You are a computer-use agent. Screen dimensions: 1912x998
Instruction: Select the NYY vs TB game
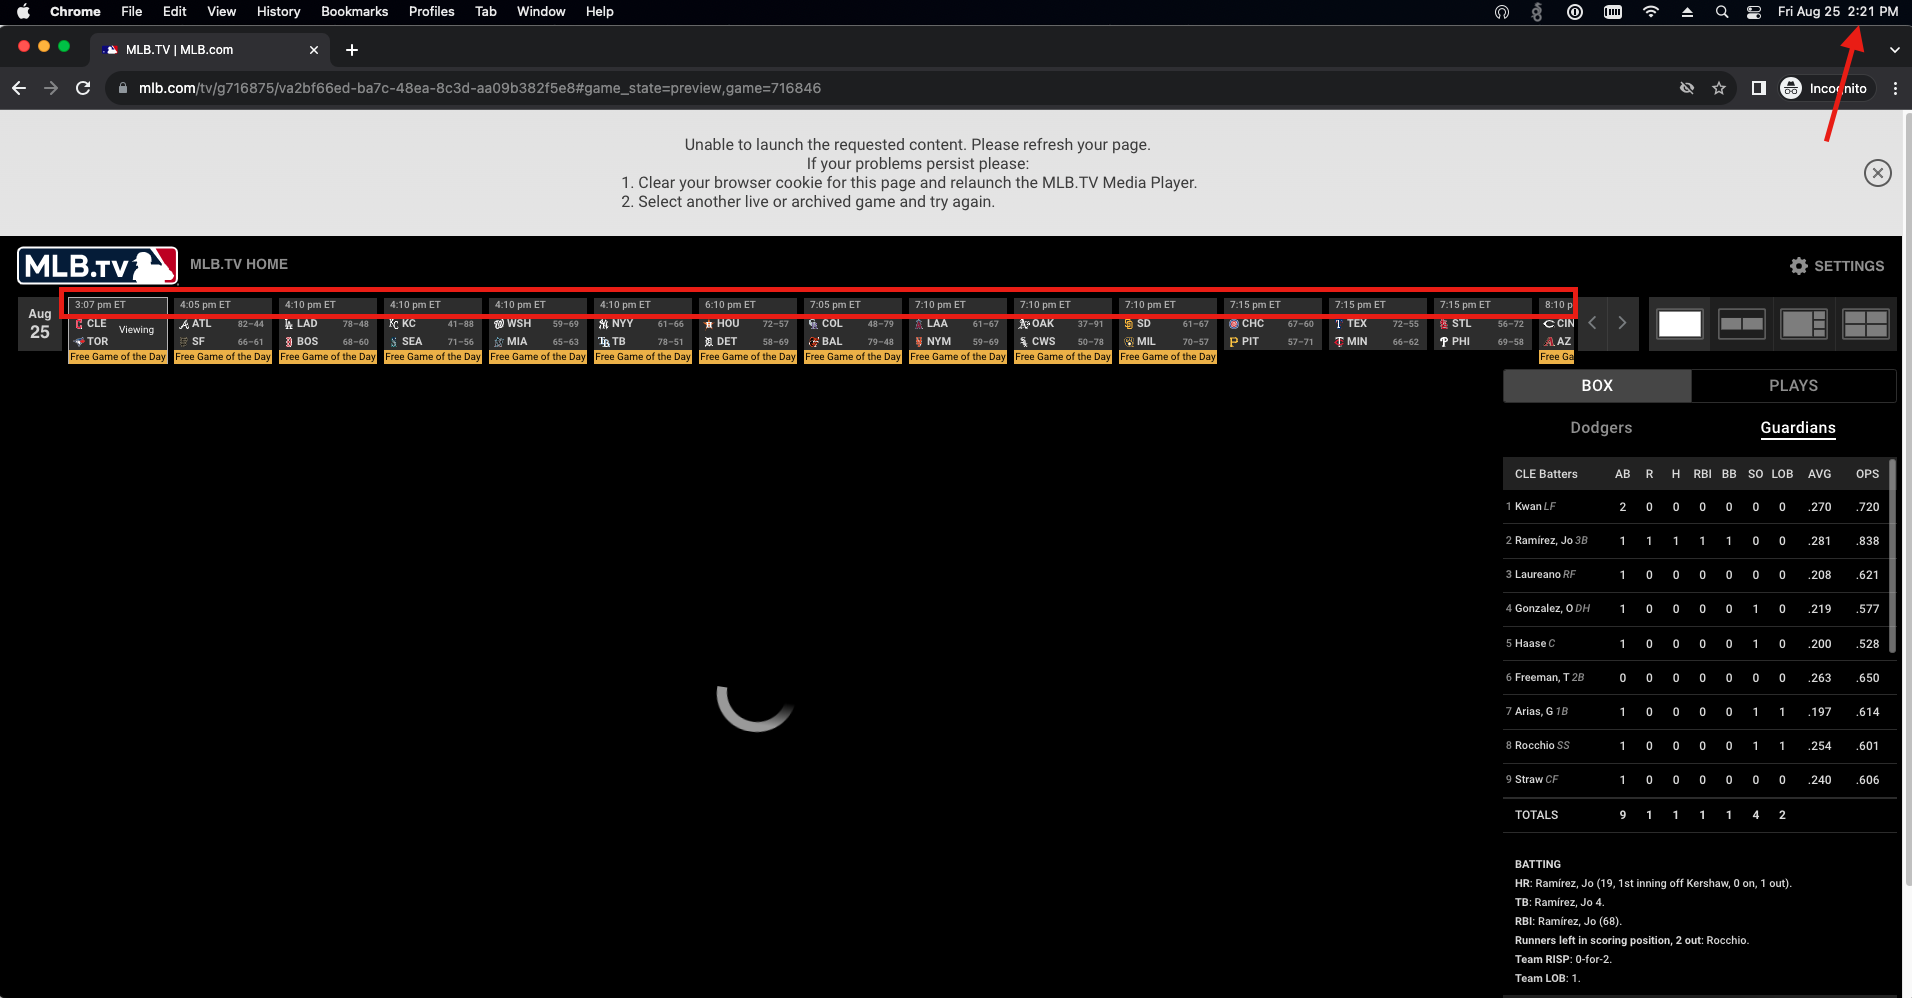click(643, 330)
